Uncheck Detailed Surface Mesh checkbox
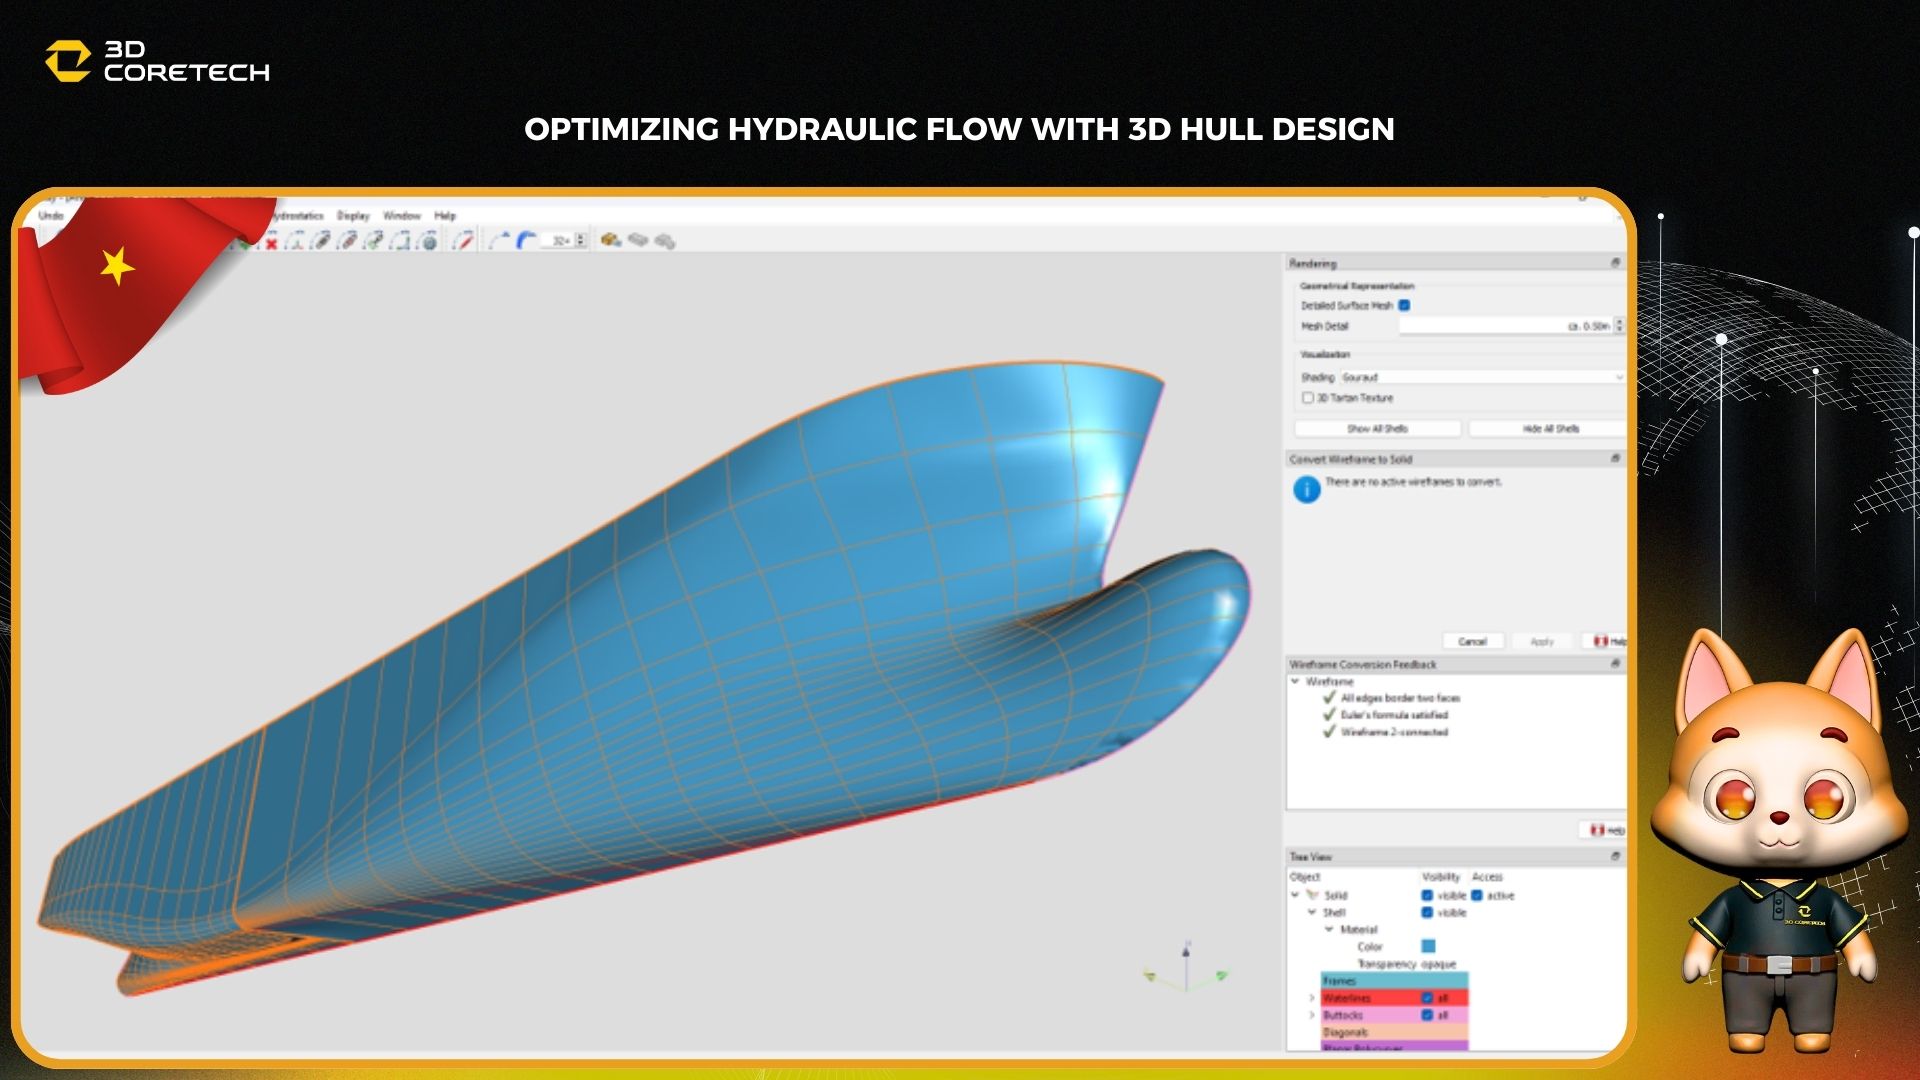The height and width of the screenshot is (1080, 1920). (x=1404, y=305)
